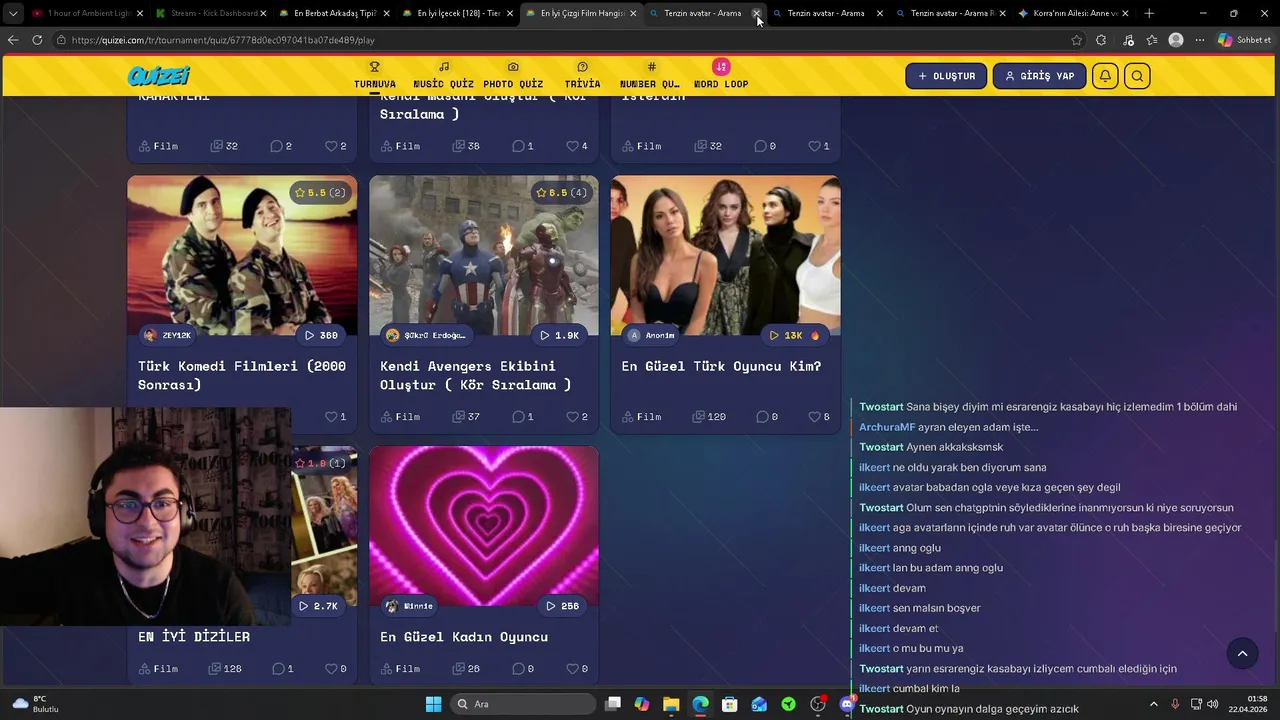Switch to Korra'nın Ailesi tab
1280x720 pixels.
(x=1072, y=13)
